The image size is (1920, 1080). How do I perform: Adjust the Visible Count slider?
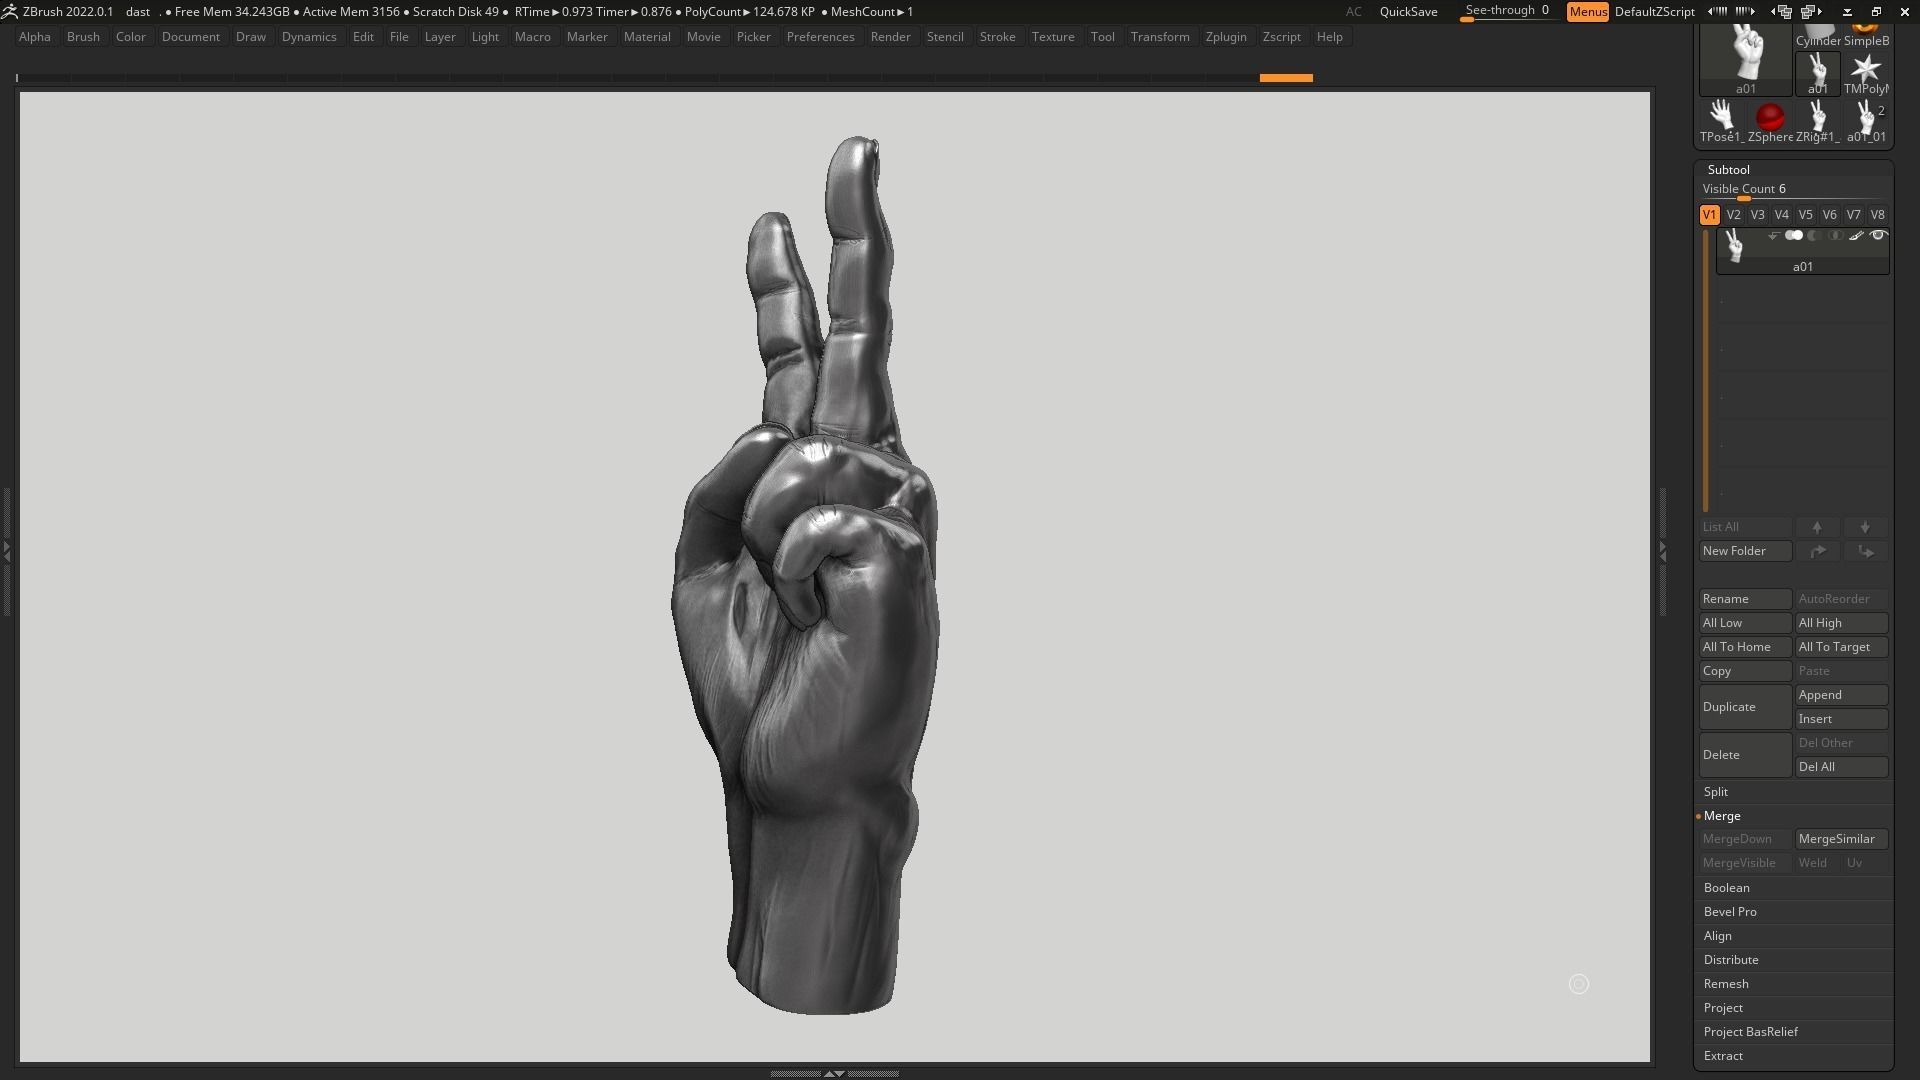(x=1793, y=189)
